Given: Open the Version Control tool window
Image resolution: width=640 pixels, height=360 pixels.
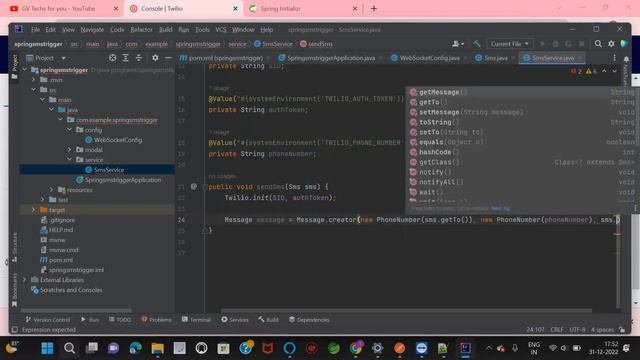Looking at the screenshot, I should click(x=48, y=320).
